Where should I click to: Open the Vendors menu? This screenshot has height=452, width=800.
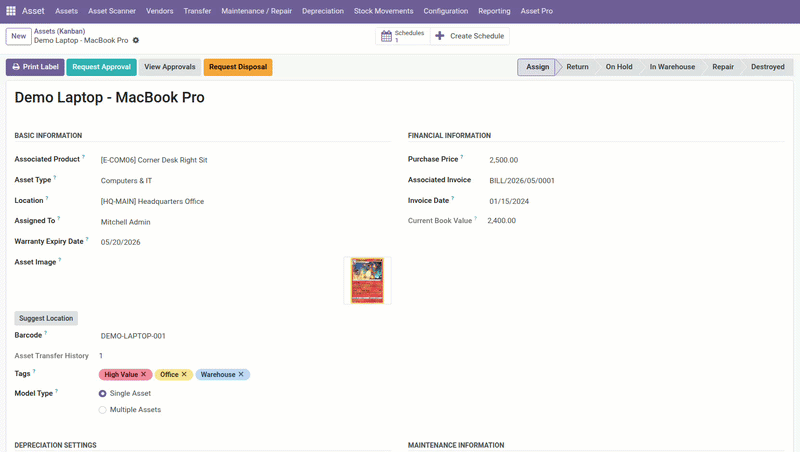pos(160,11)
